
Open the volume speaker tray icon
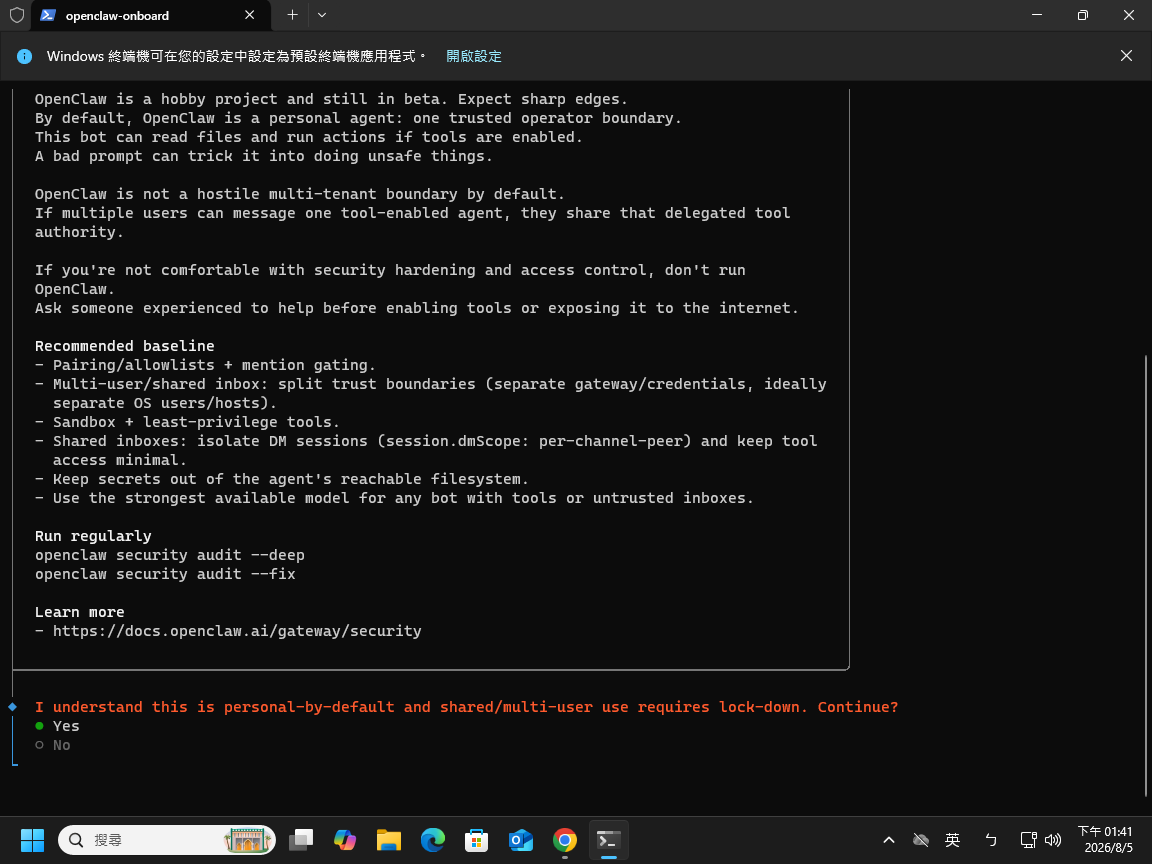click(1053, 840)
